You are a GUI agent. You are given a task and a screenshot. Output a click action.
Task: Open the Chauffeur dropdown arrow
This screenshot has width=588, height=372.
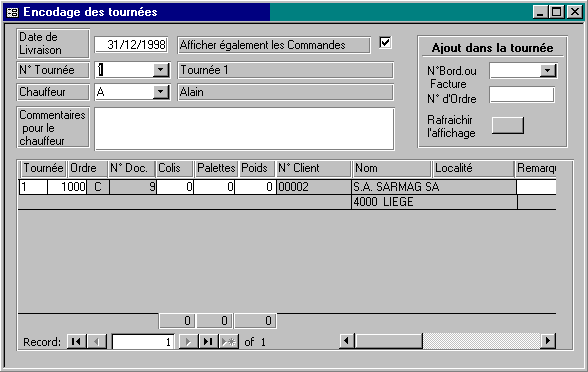(x=160, y=92)
